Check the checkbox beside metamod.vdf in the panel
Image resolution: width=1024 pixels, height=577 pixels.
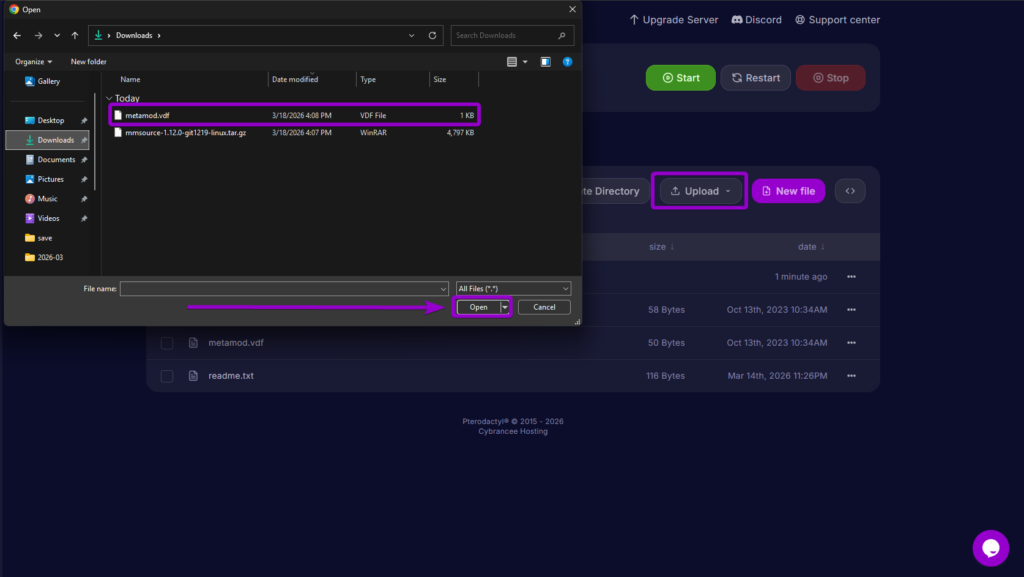coord(166,342)
